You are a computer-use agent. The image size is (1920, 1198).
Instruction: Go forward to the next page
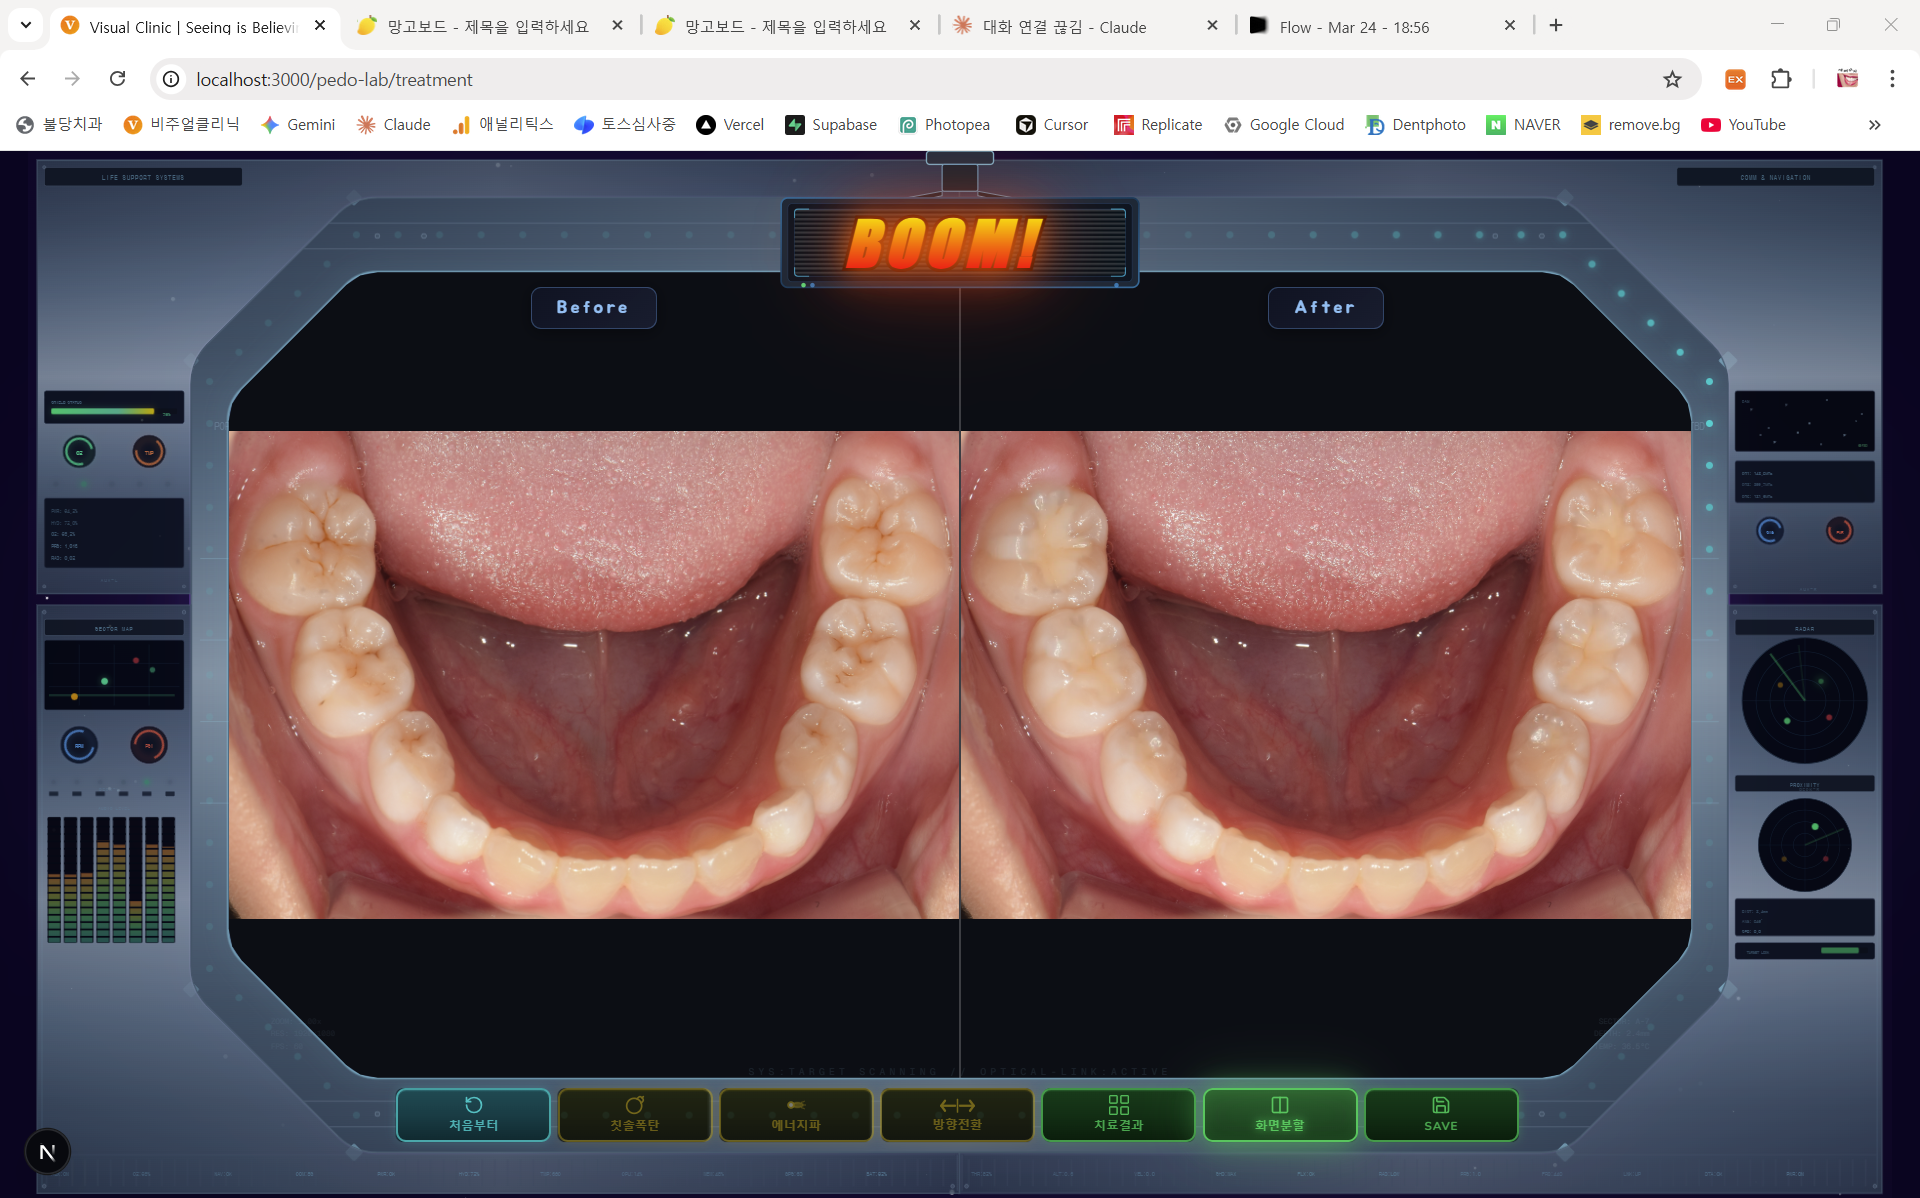pos(72,79)
